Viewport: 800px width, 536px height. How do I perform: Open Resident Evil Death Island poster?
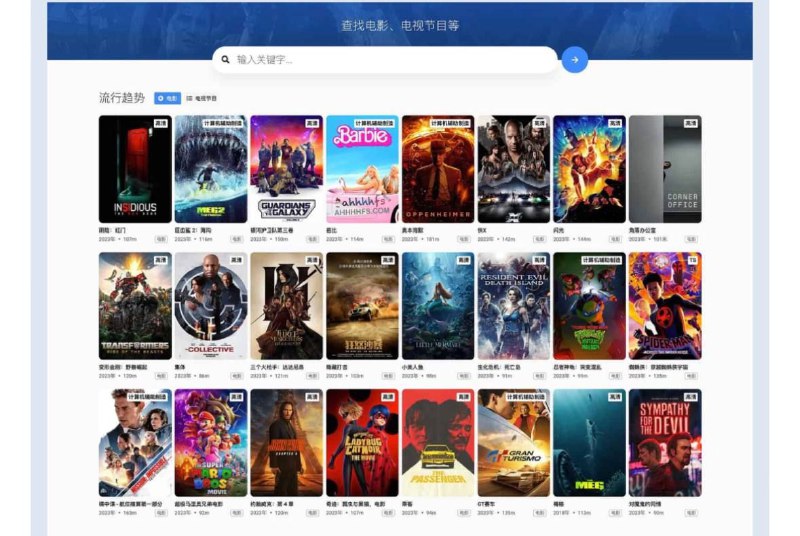[x=514, y=306]
